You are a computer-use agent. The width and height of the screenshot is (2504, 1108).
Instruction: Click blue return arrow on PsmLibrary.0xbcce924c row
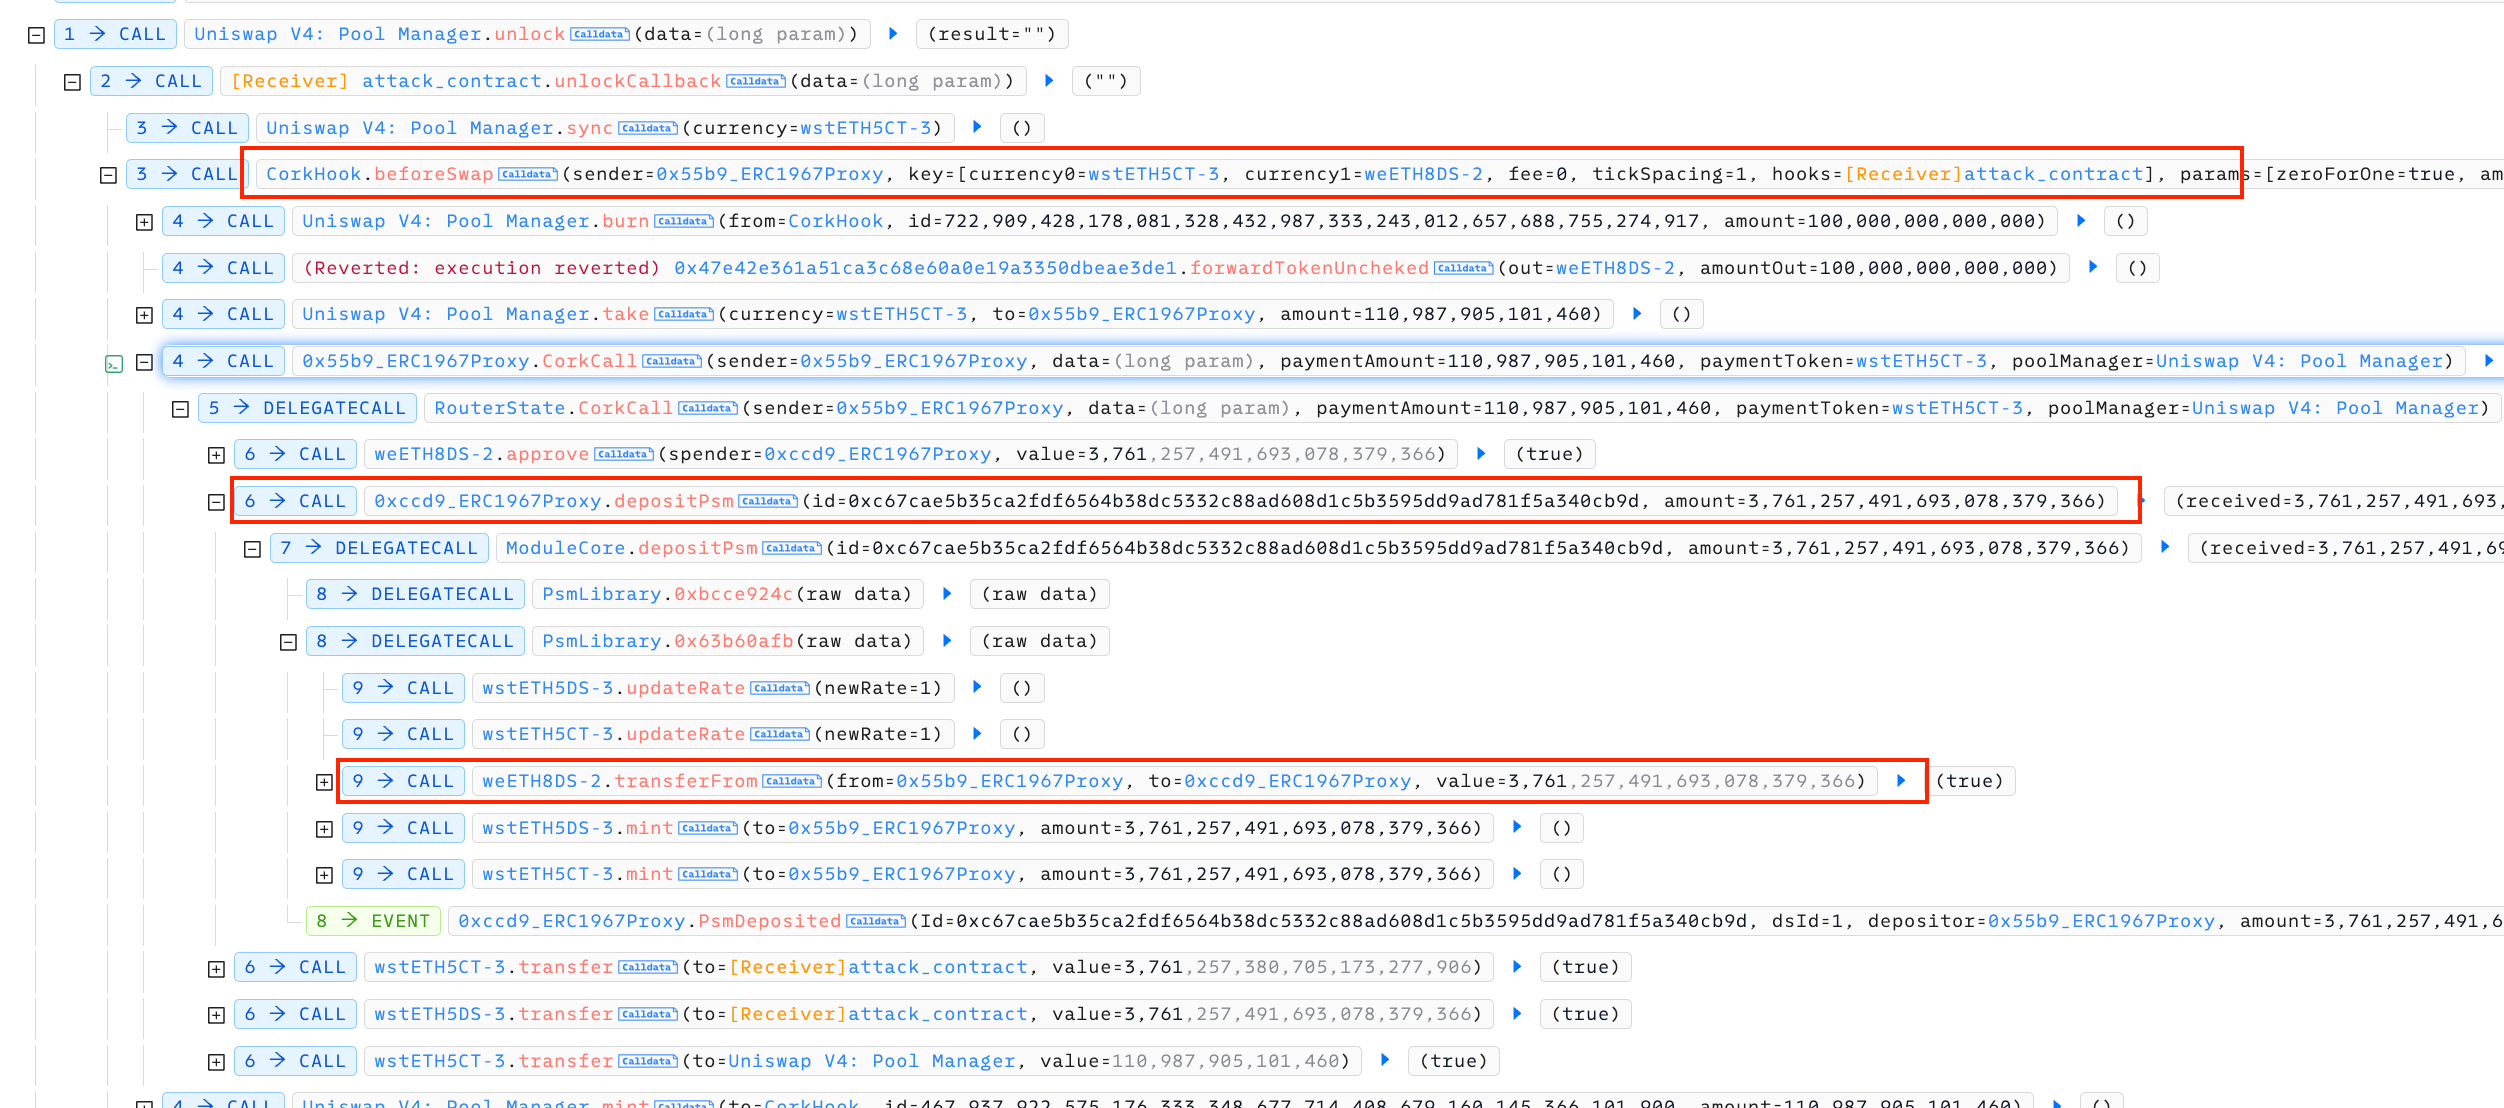[947, 594]
